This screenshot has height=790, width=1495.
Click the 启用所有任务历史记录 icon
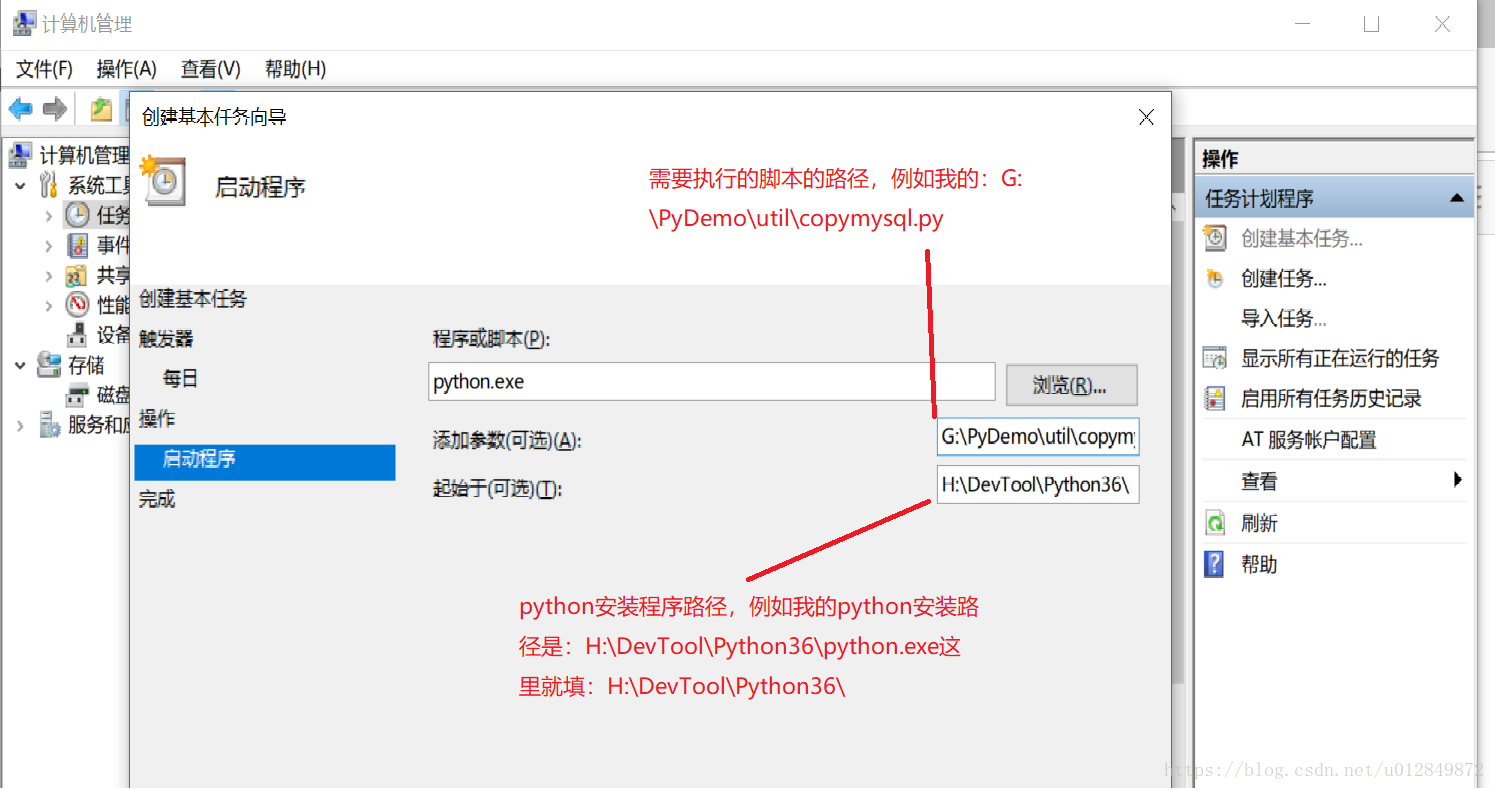(1215, 398)
